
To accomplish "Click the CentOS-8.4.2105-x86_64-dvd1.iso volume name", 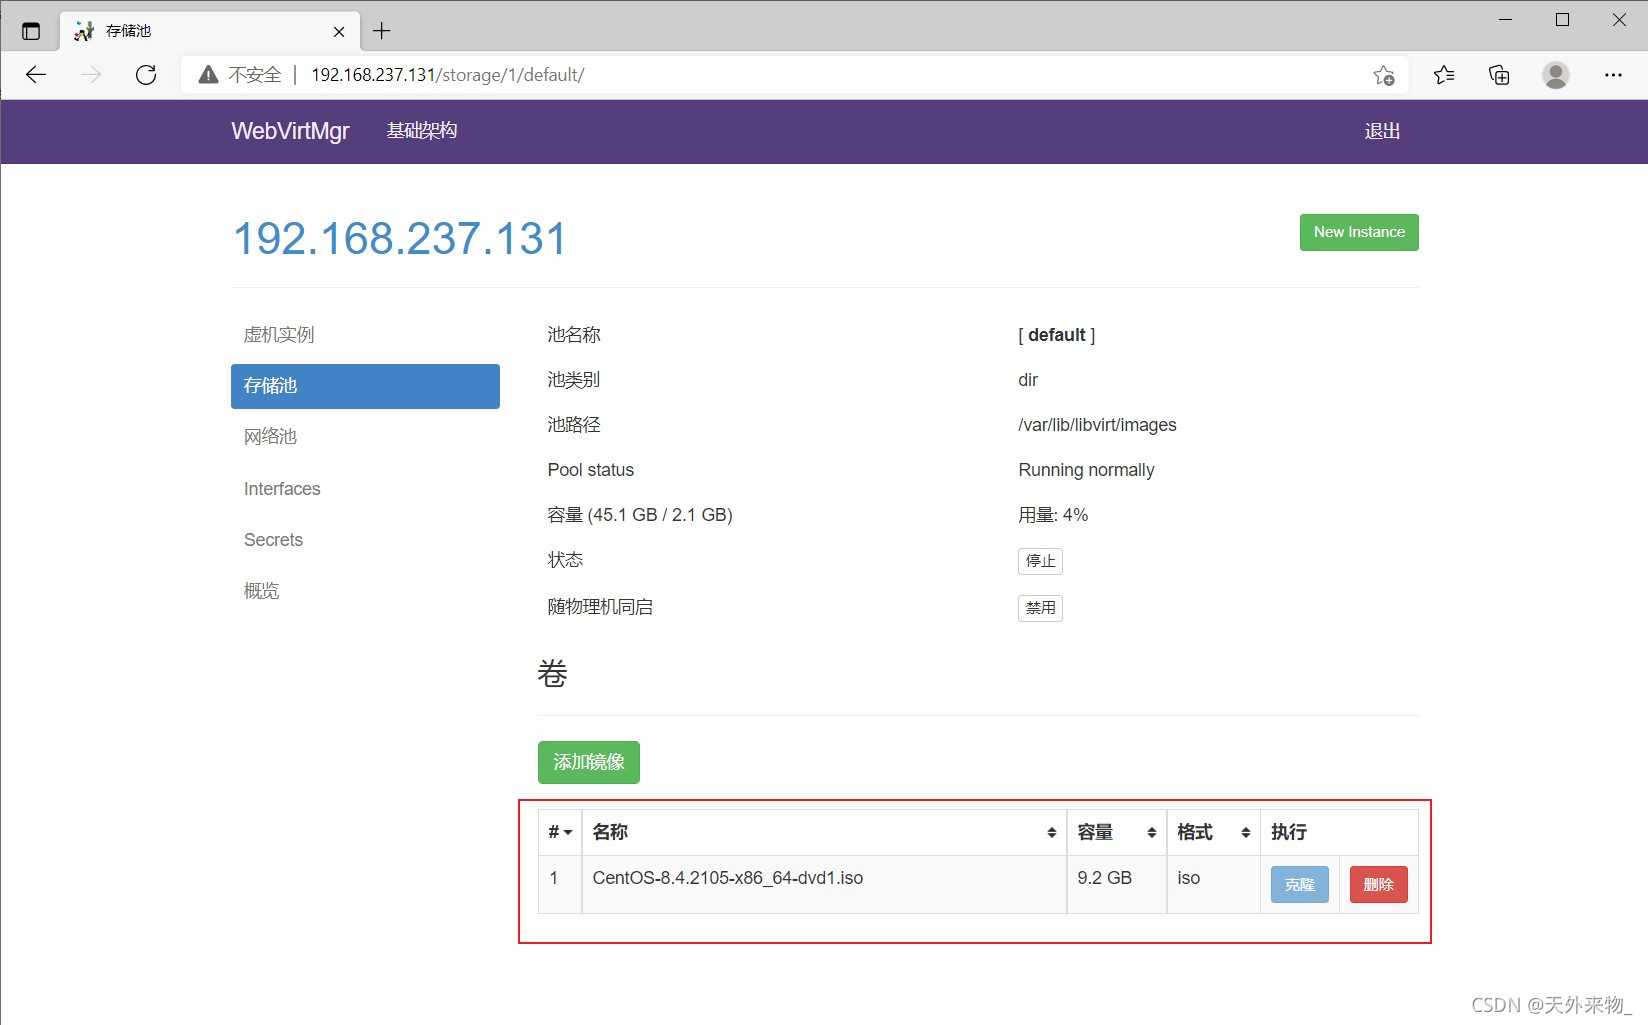I will coord(727,878).
